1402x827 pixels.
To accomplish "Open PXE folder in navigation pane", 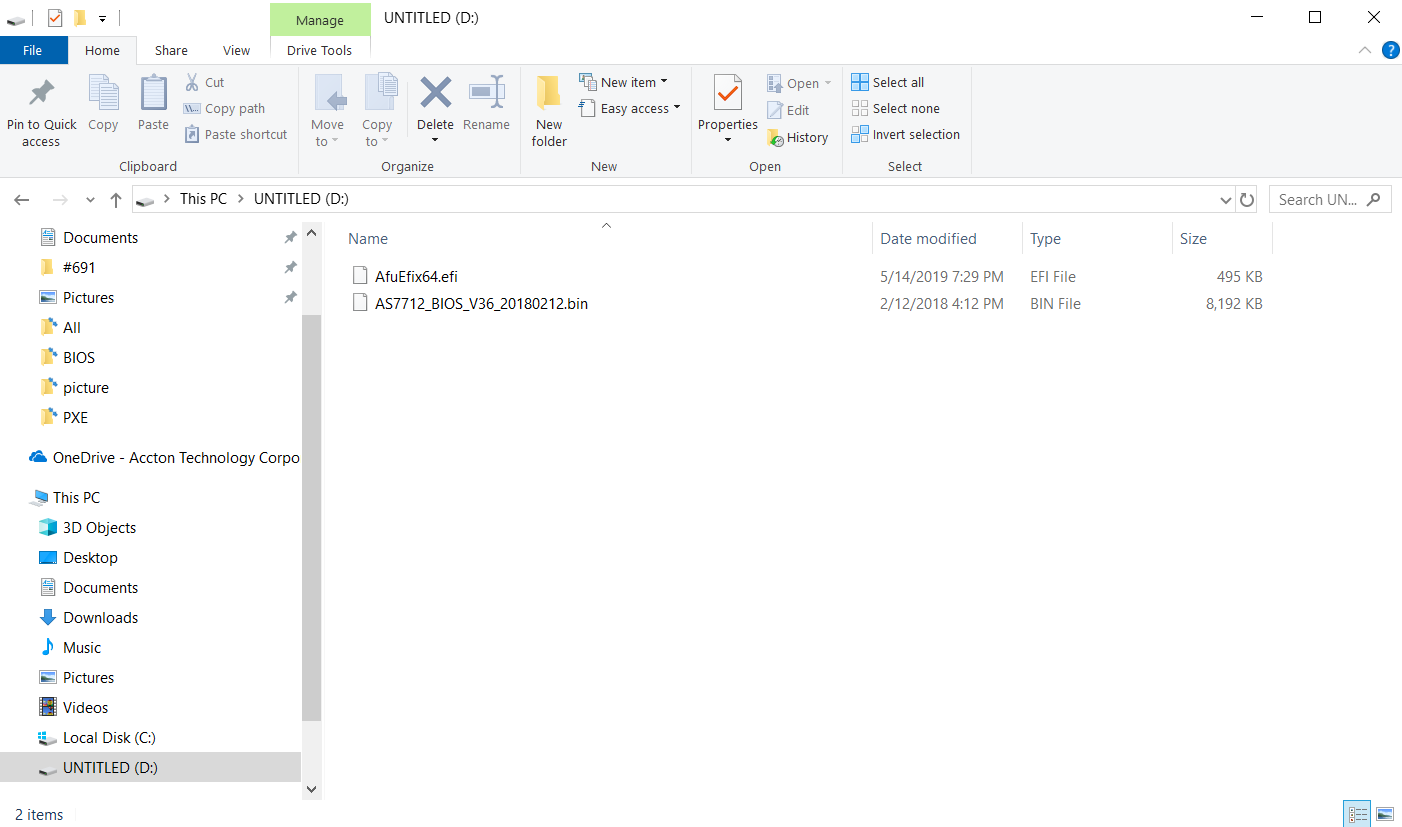I will [75, 417].
